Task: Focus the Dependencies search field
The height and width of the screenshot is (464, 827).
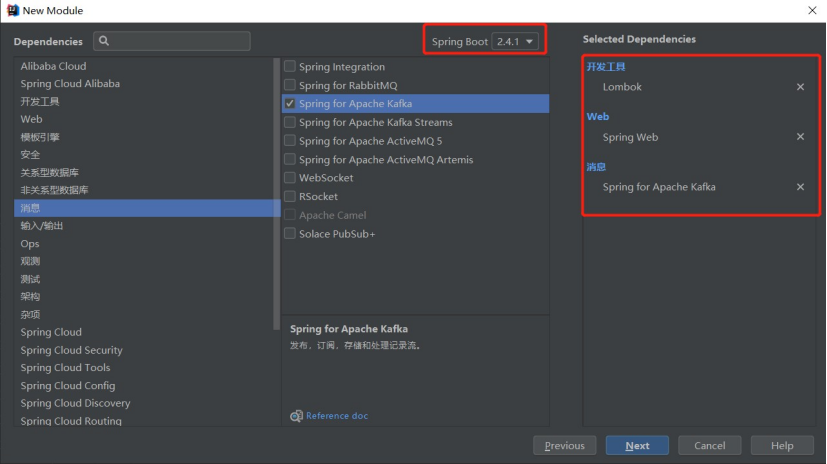Action: point(172,41)
